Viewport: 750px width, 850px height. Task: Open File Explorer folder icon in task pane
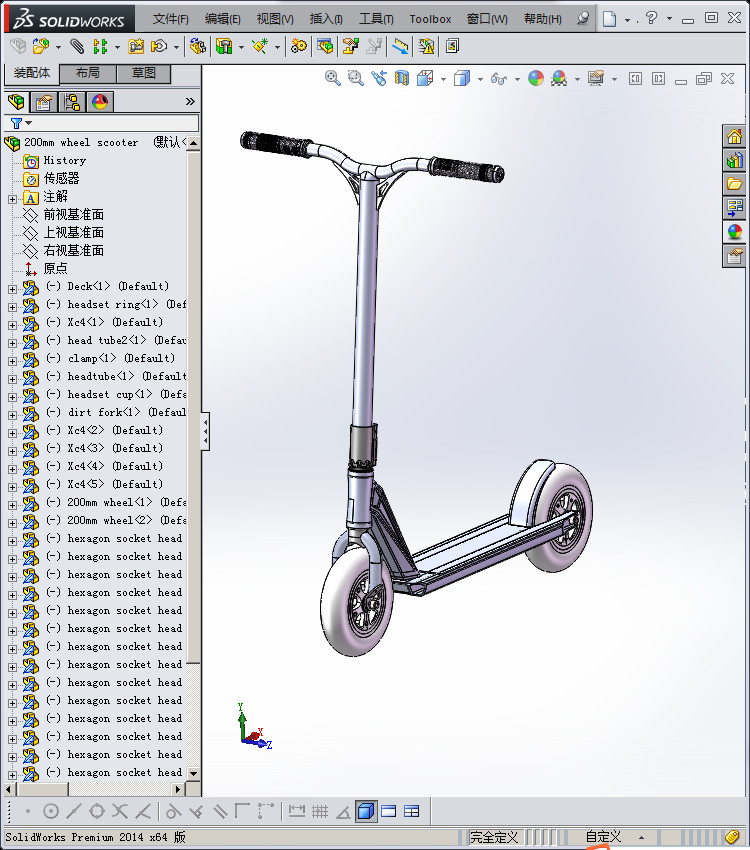coord(734,184)
